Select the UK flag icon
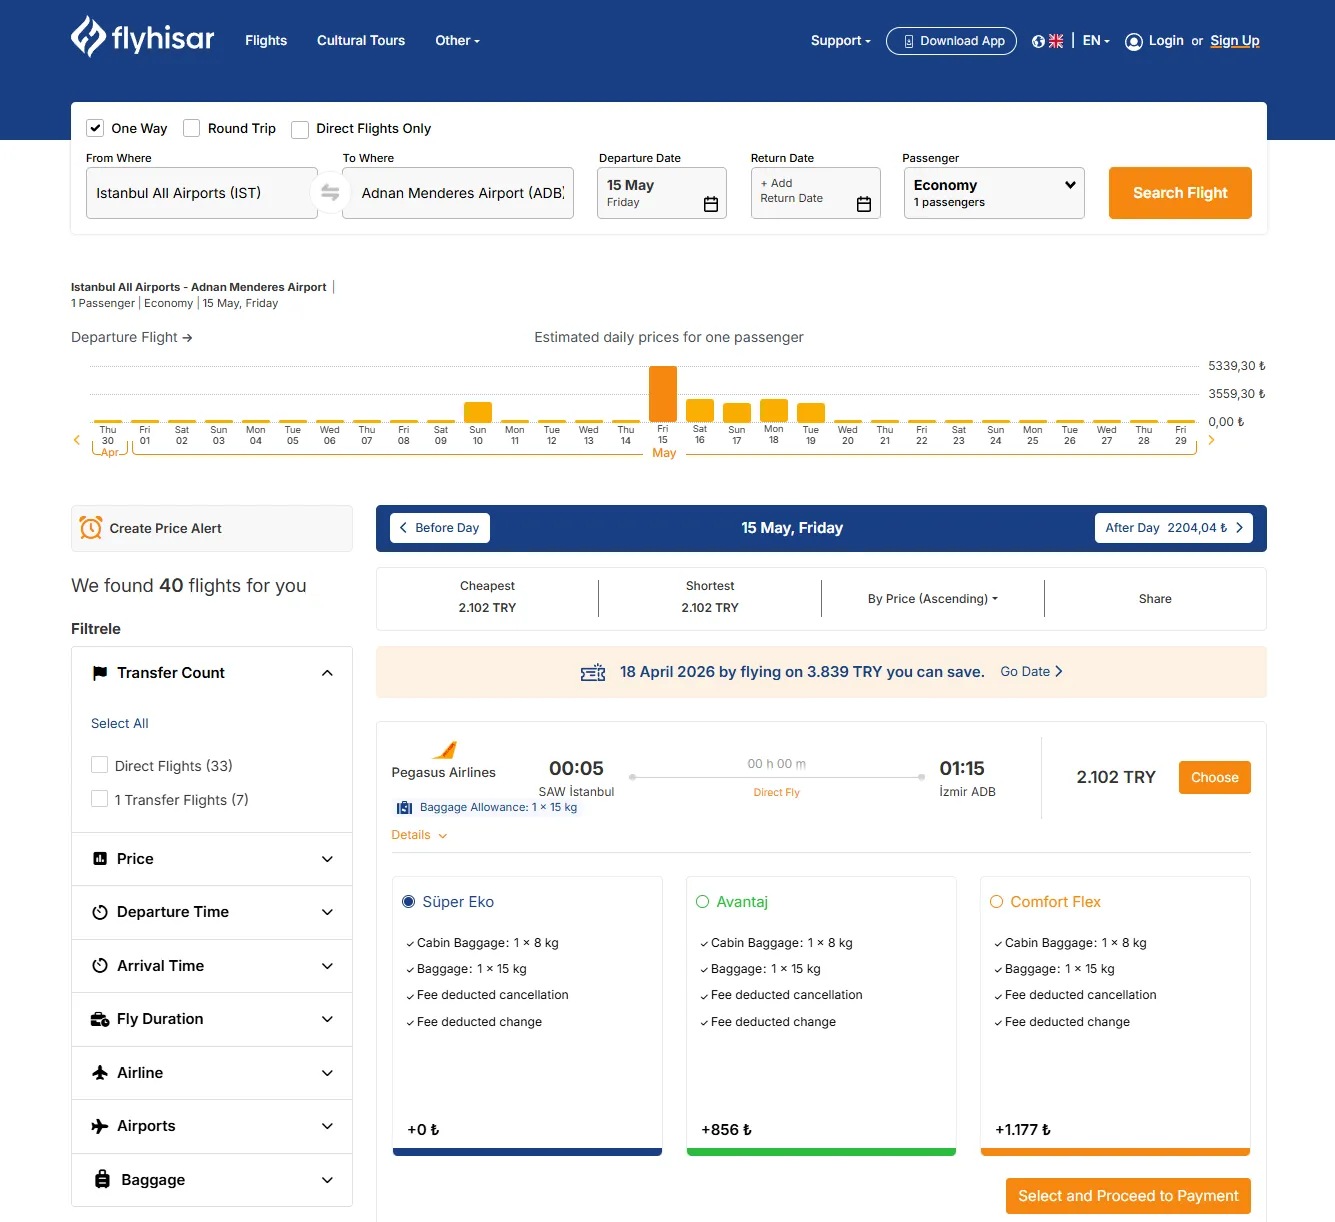The image size is (1335, 1222). click(x=1055, y=40)
